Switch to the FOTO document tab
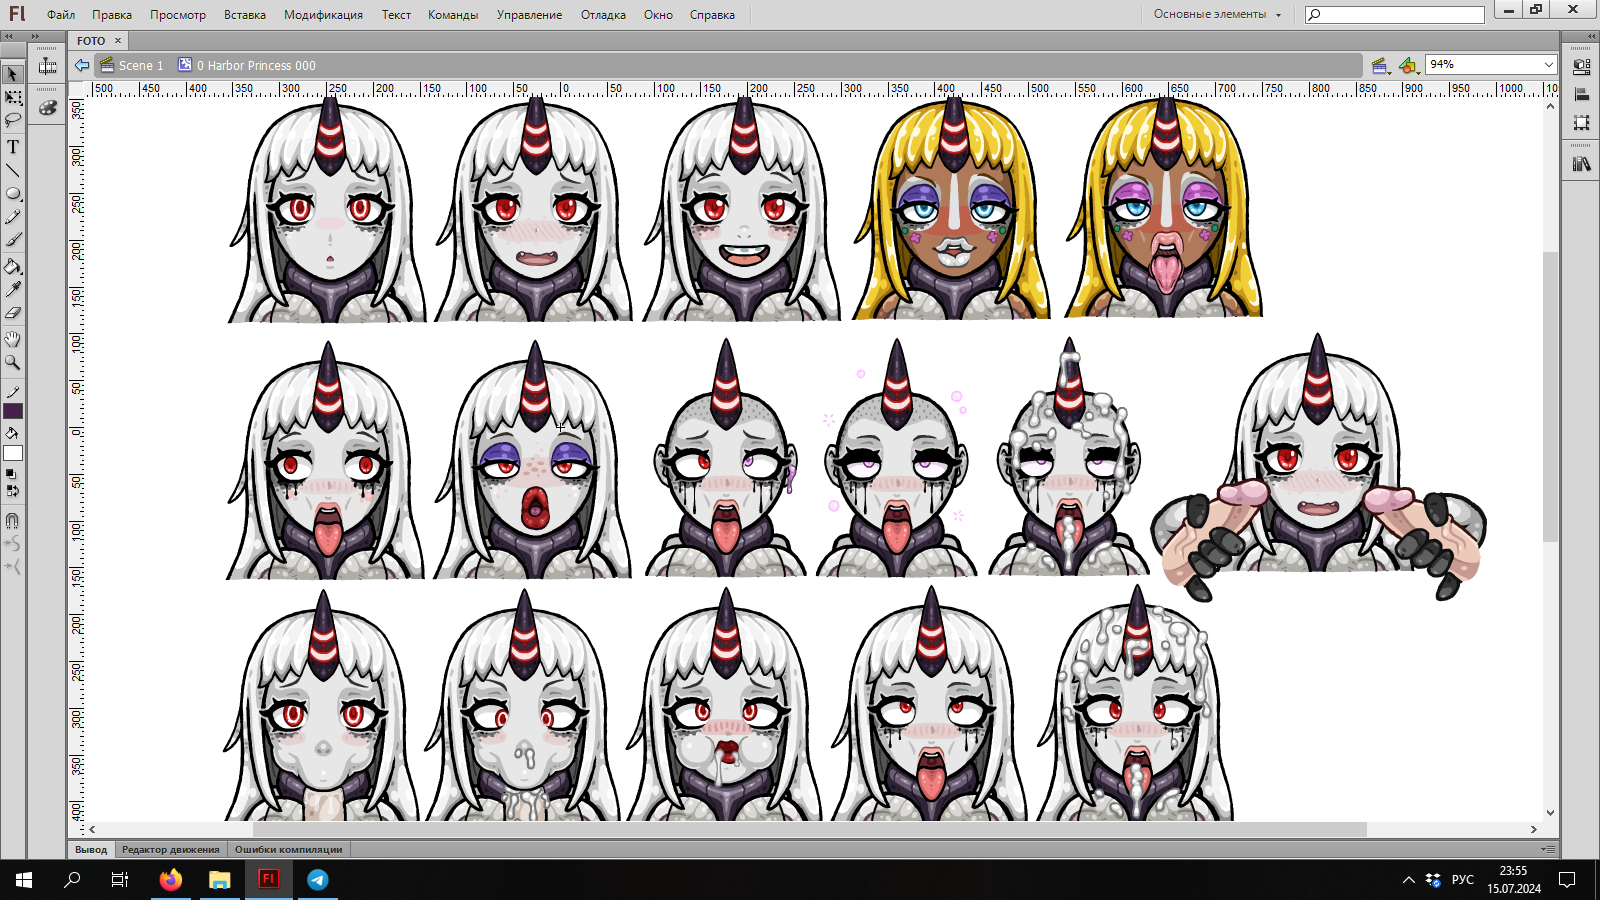 91,41
